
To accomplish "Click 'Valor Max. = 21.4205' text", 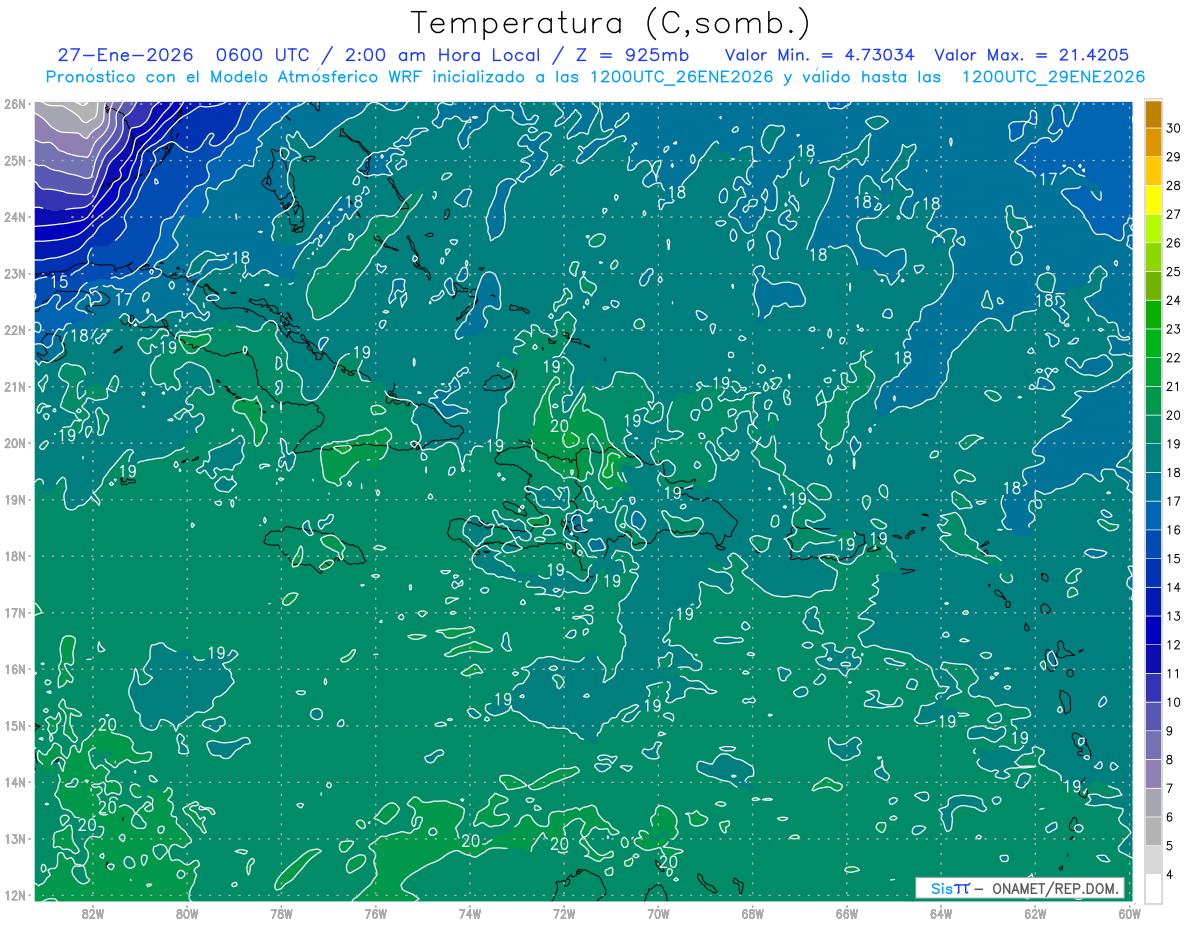I will tap(1032, 55).
